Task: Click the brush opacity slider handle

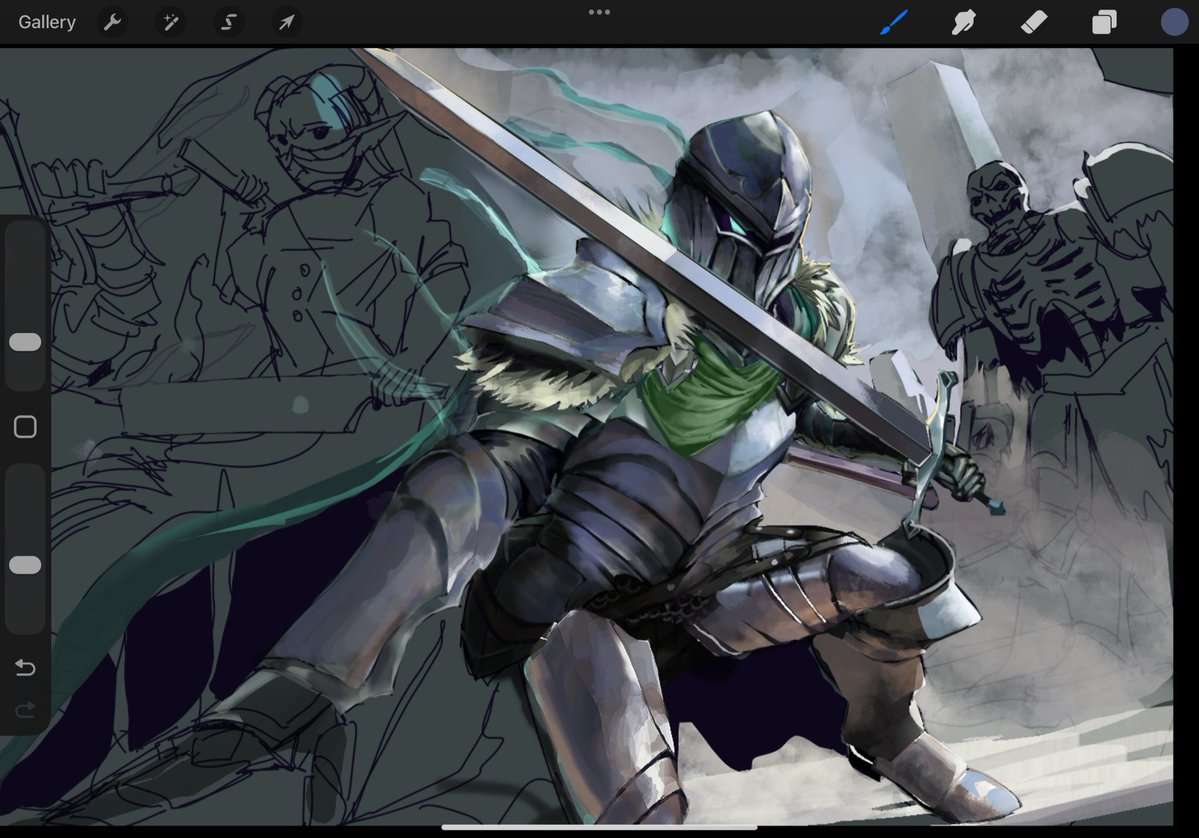Action: (x=25, y=565)
